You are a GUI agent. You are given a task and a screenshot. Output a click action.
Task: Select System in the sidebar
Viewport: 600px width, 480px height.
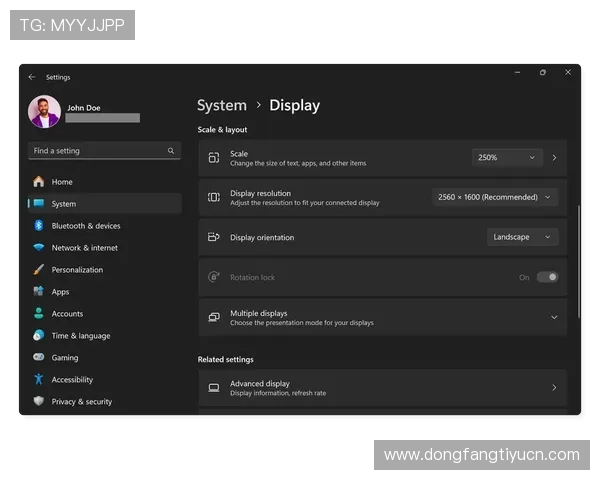point(64,204)
